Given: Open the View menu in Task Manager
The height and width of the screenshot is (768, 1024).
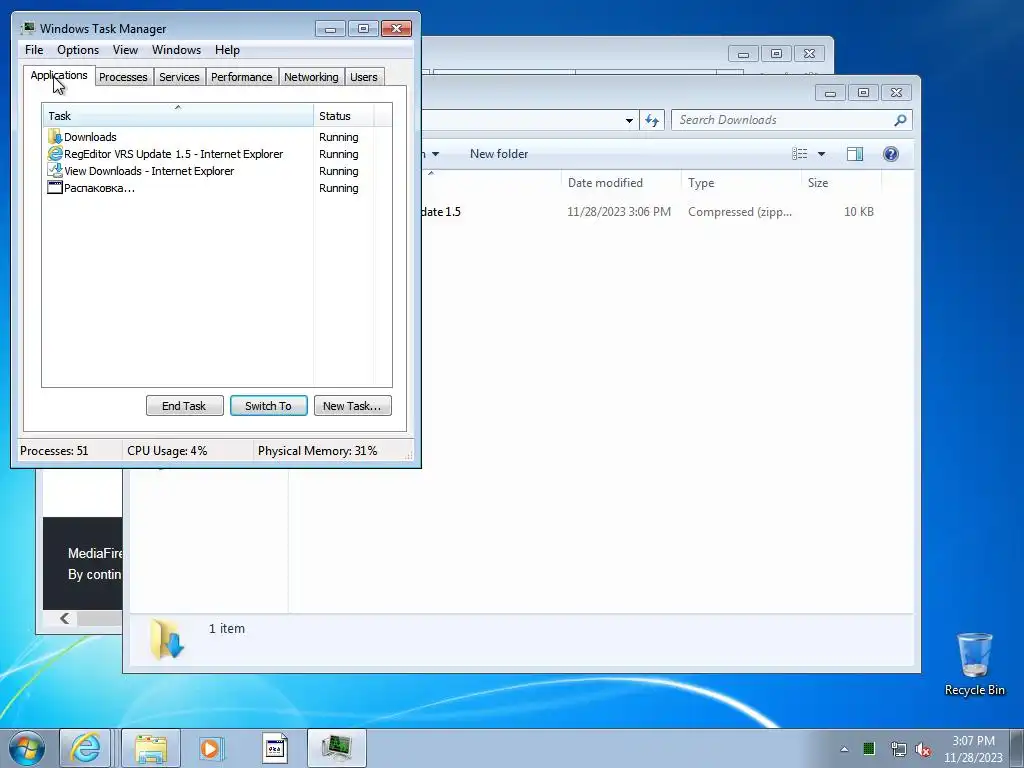Looking at the screenshot, I should (x=125, y=50).
